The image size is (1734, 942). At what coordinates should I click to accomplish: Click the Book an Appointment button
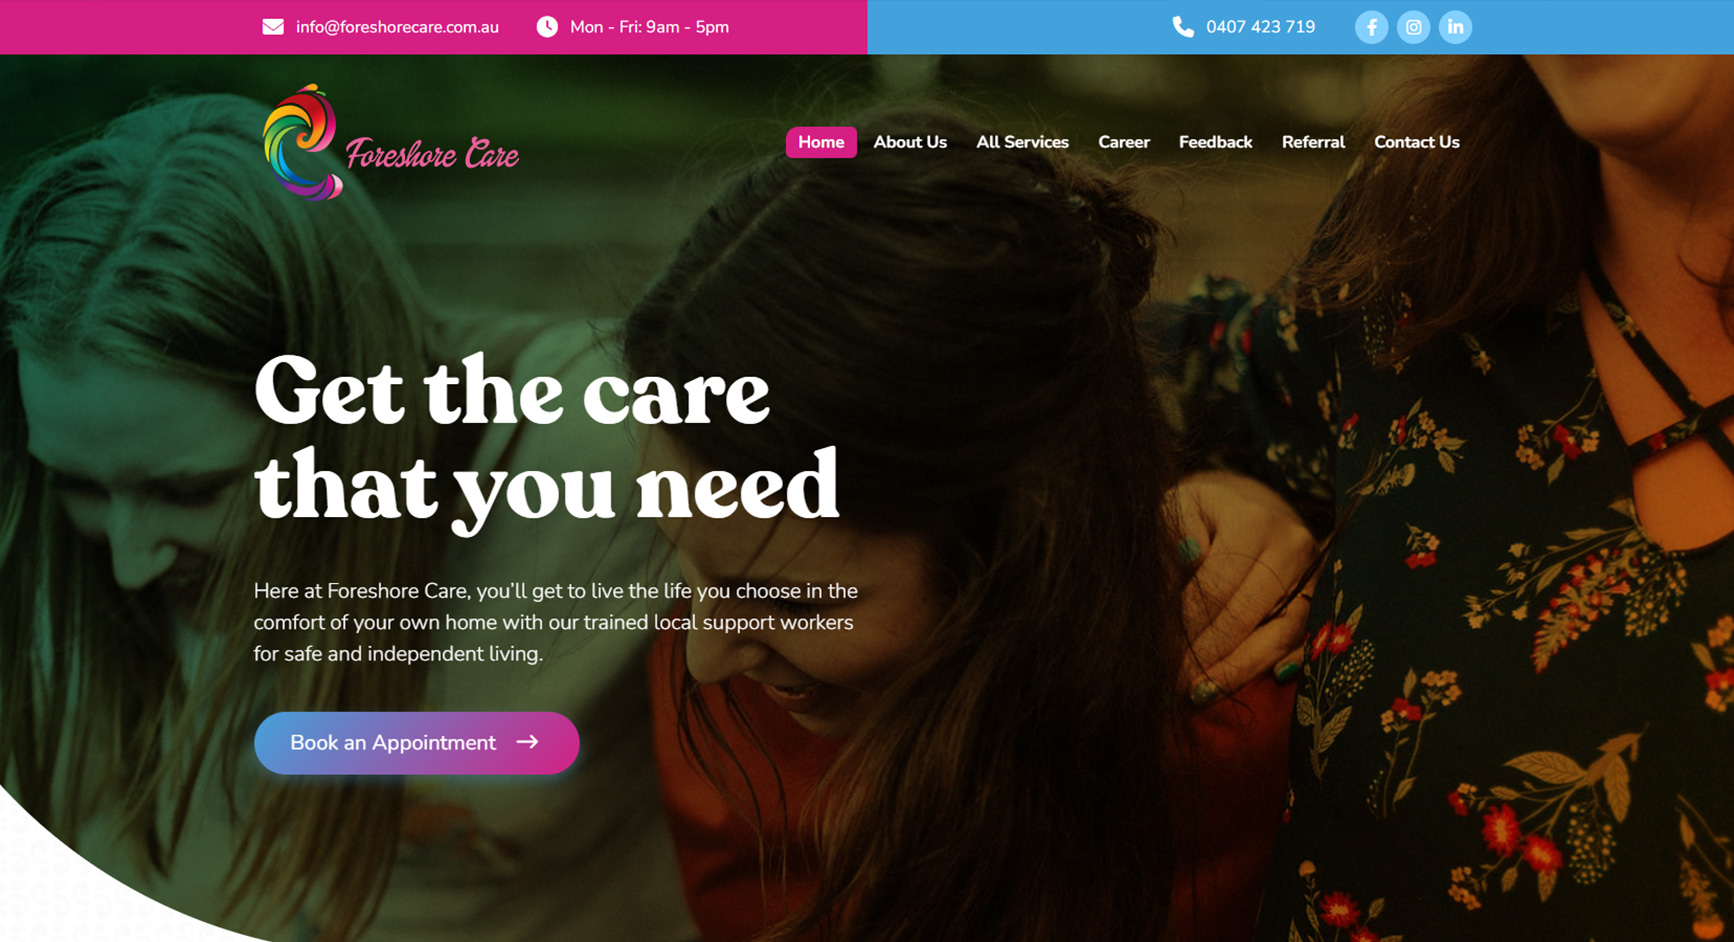pyautogui.click(x=417, y=743)
